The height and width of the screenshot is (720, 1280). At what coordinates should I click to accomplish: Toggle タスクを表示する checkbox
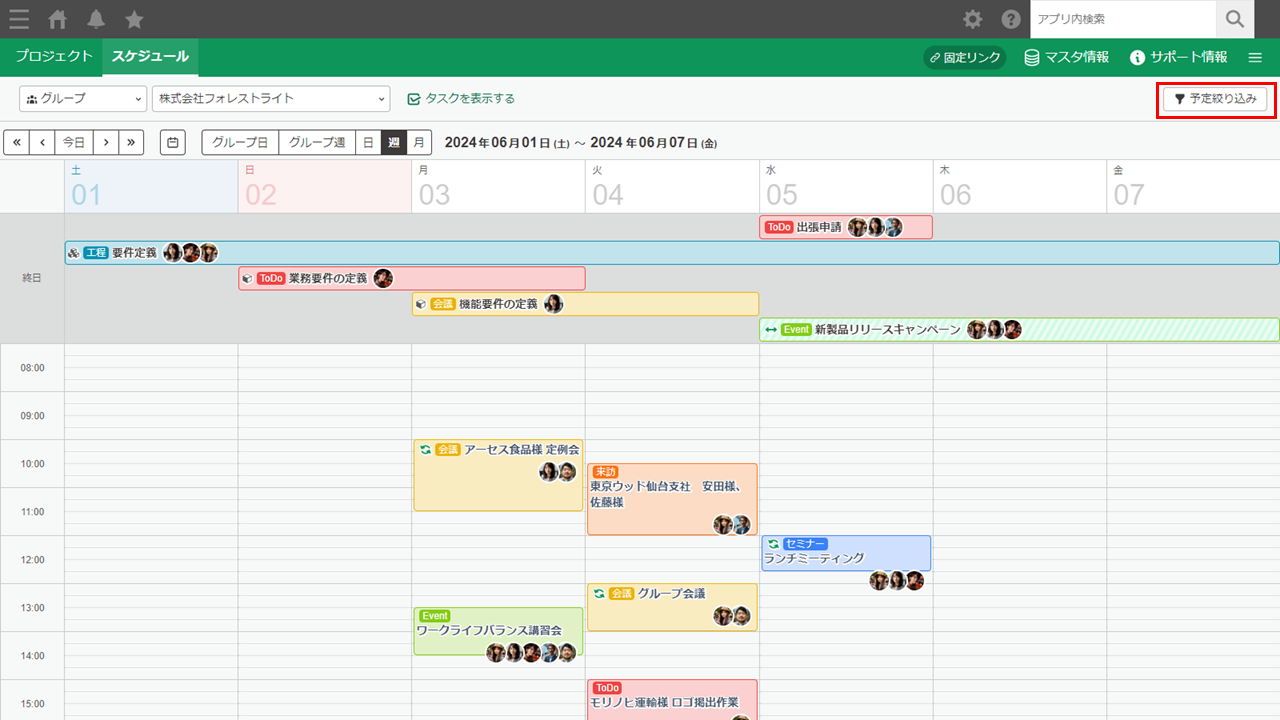coord(414,99)
